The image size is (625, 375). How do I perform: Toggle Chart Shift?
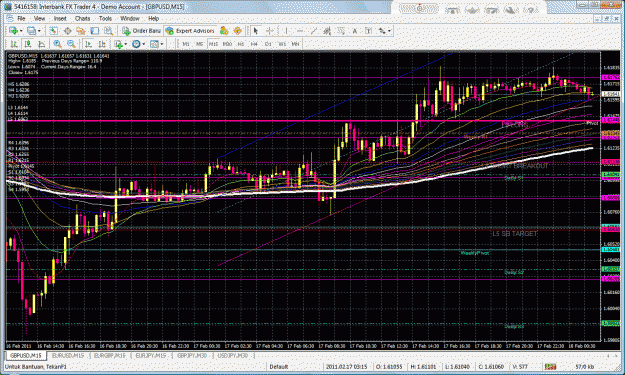[102, 44]
